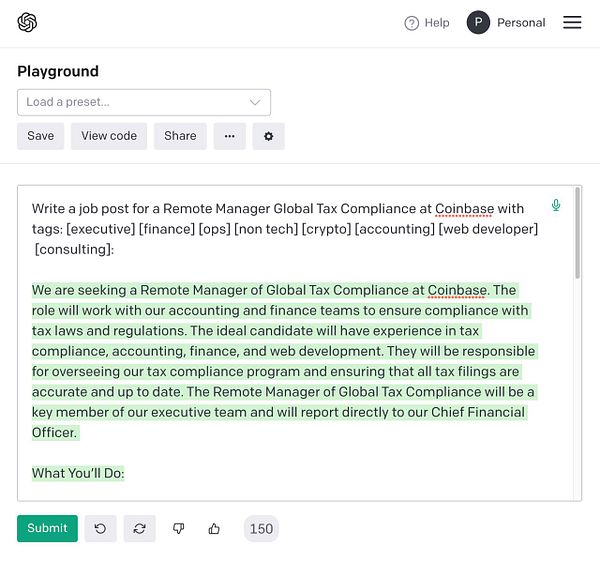Click the thumbs down icon

pos(178,528)
